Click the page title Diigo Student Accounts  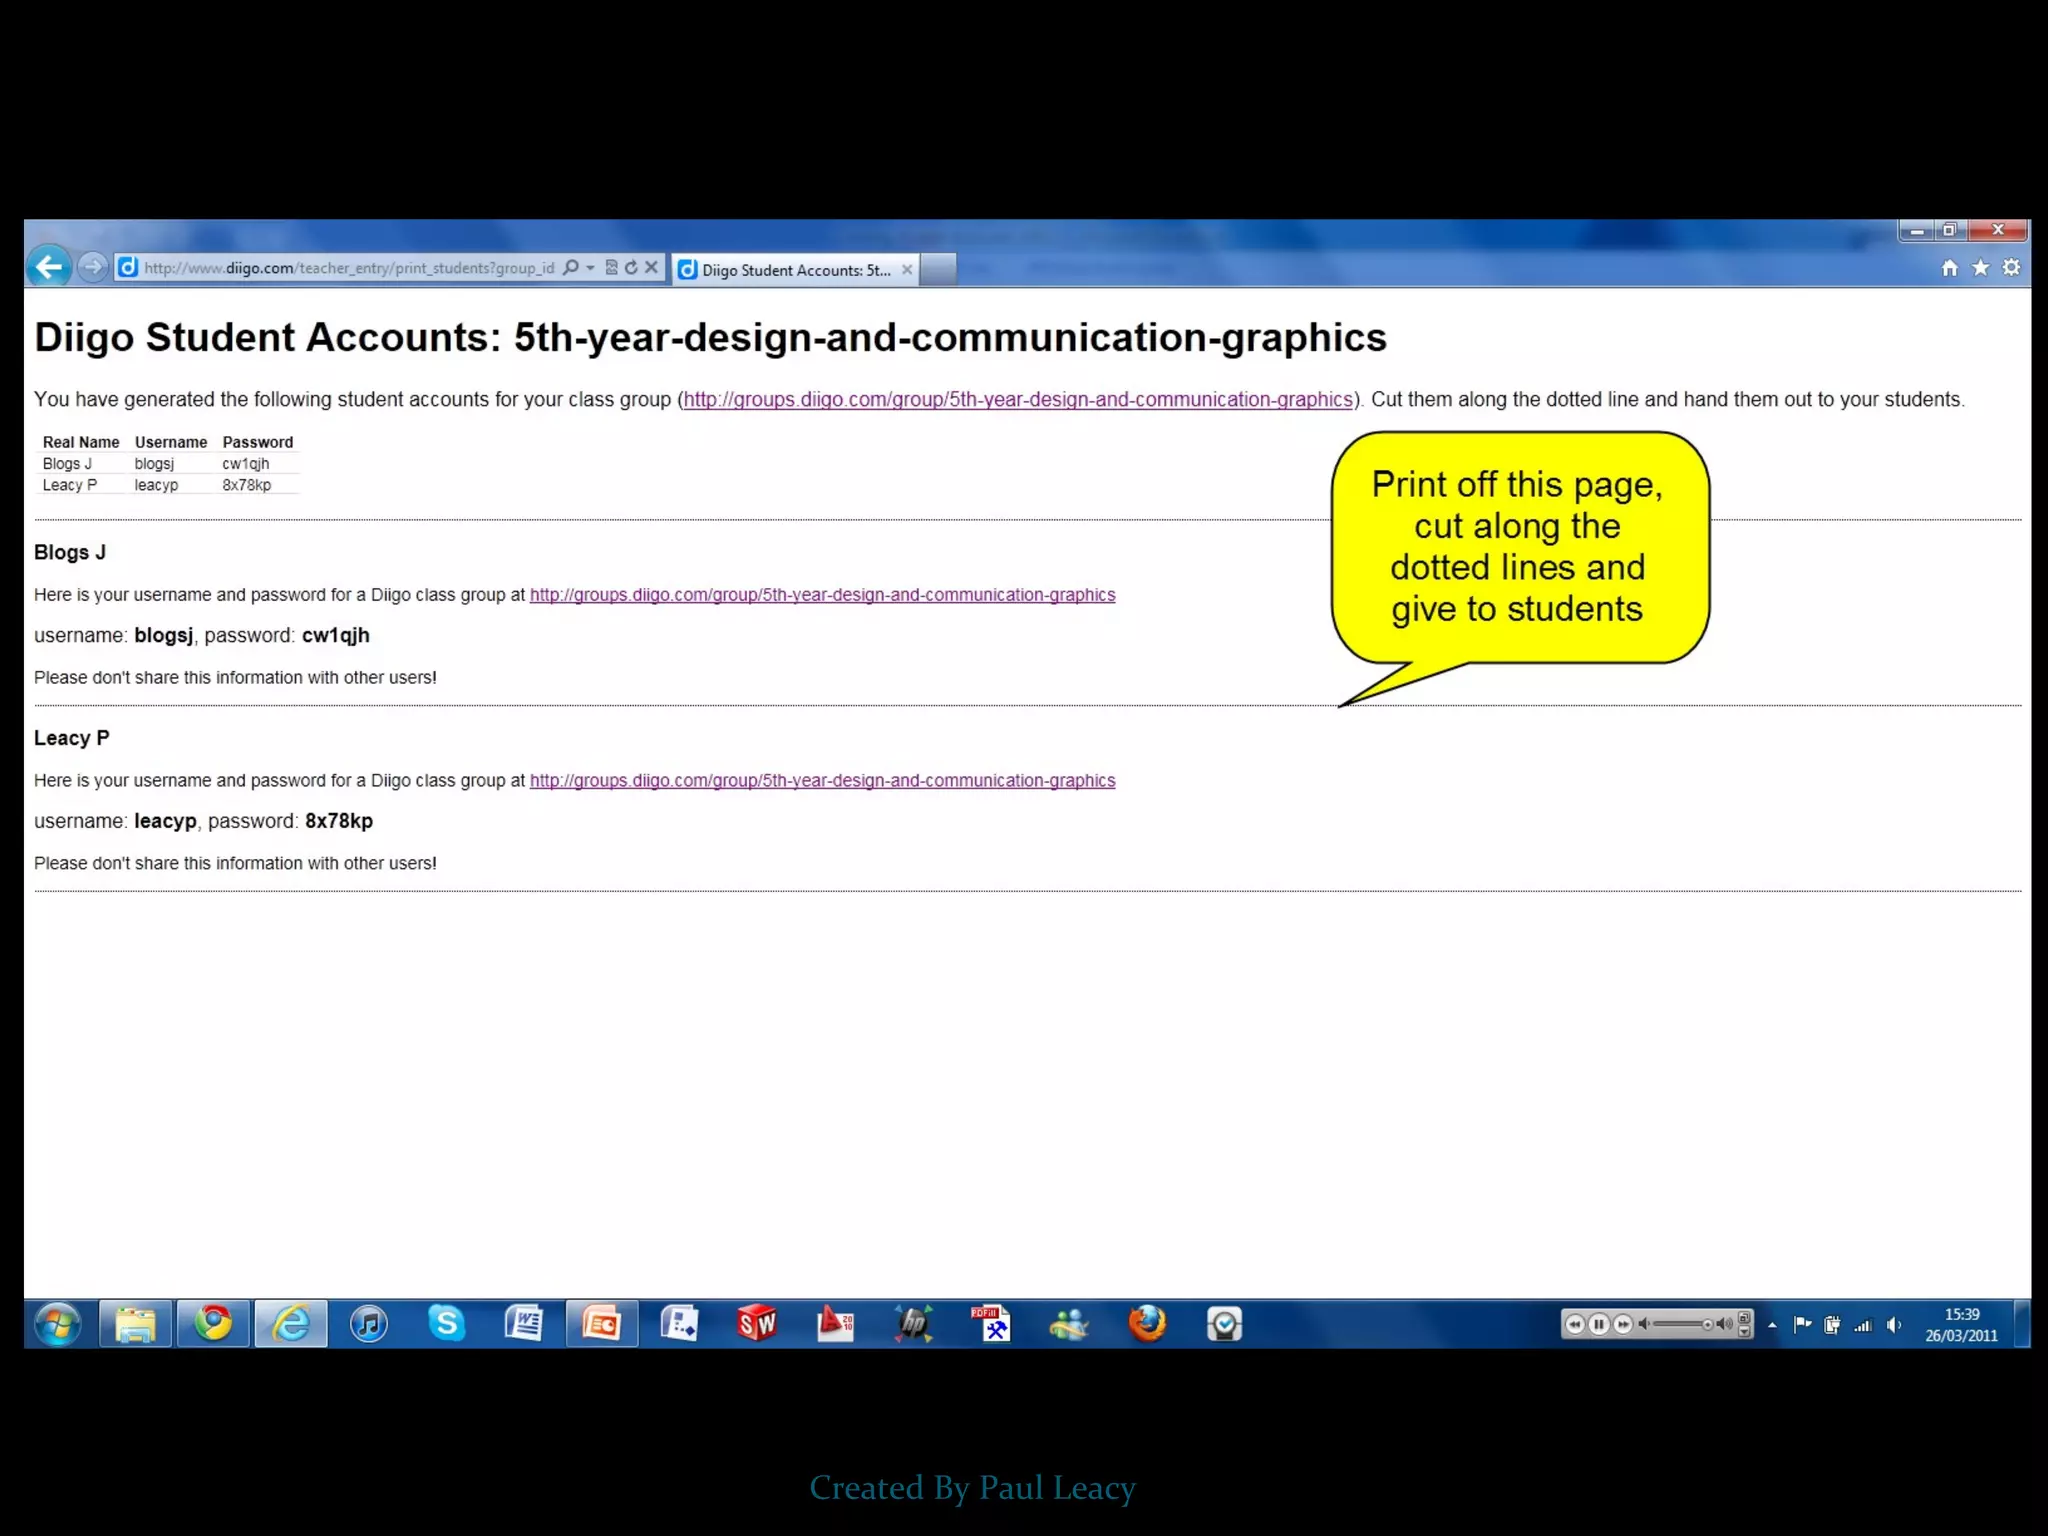[710, 338]
